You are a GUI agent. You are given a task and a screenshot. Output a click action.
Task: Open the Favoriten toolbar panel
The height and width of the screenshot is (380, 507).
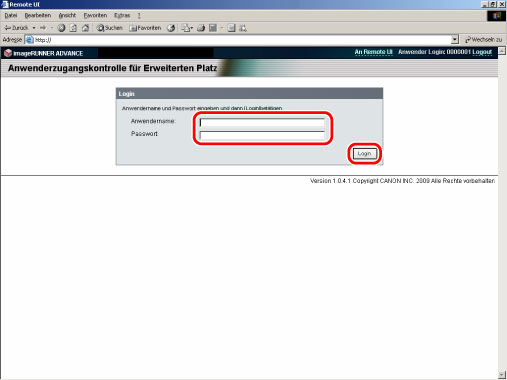click(x=145, y=28)
